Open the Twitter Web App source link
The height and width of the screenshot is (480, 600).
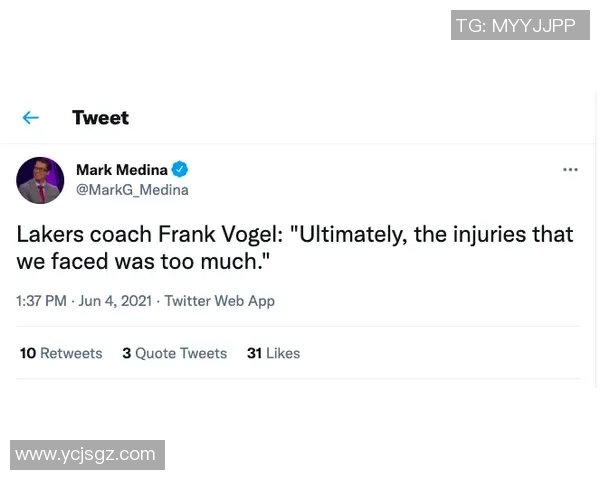tap(219, 301)
